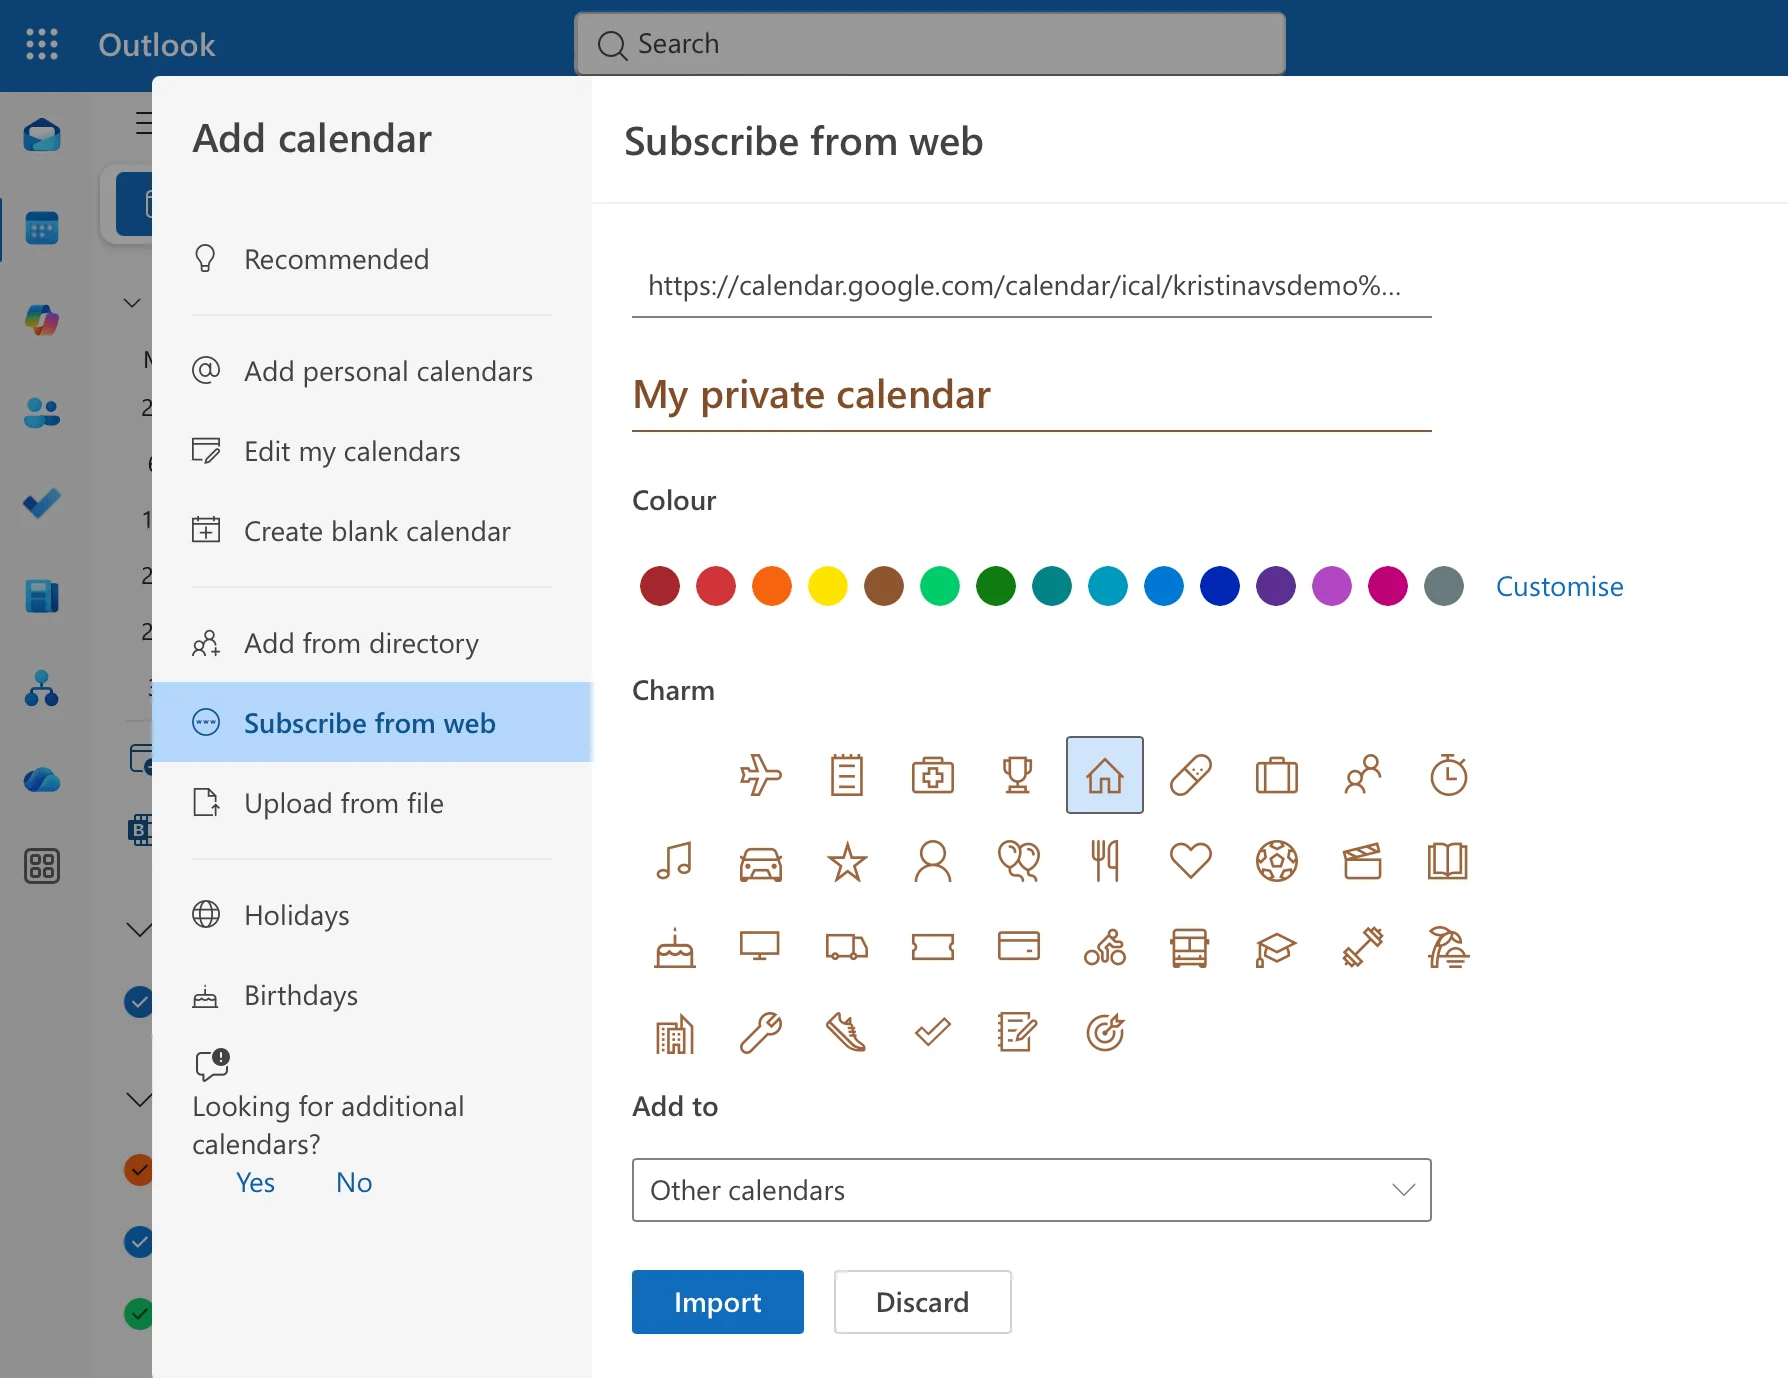Pick the movie clapperboard charm
Viewport: 1788px width, 1378px height.
click(x=1363, y=861)
